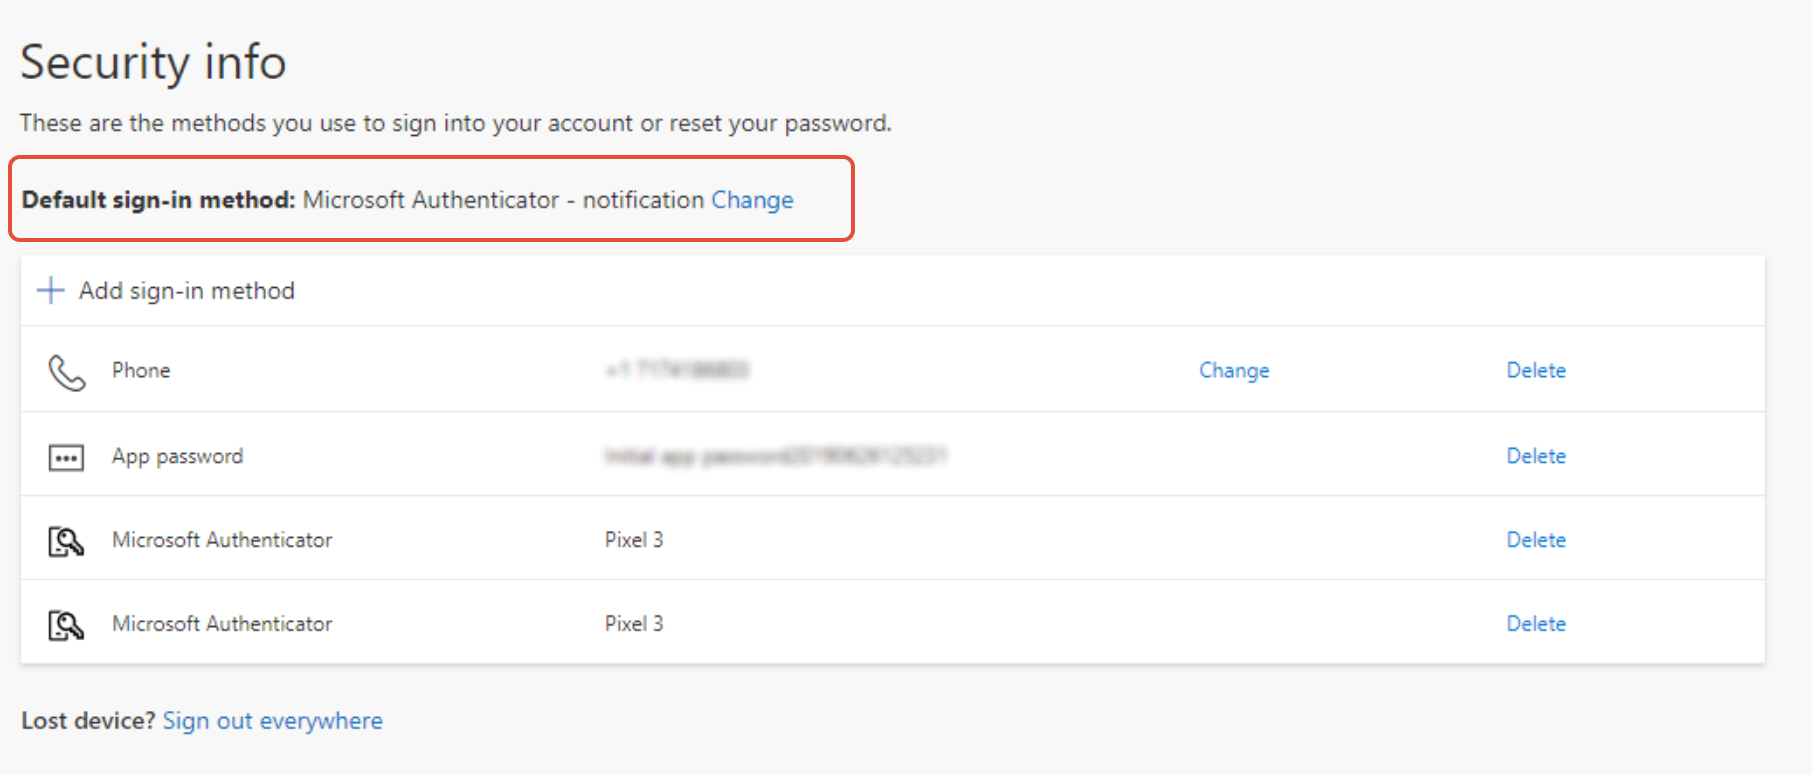Click the blurred app password name

[x=776, y=456]
